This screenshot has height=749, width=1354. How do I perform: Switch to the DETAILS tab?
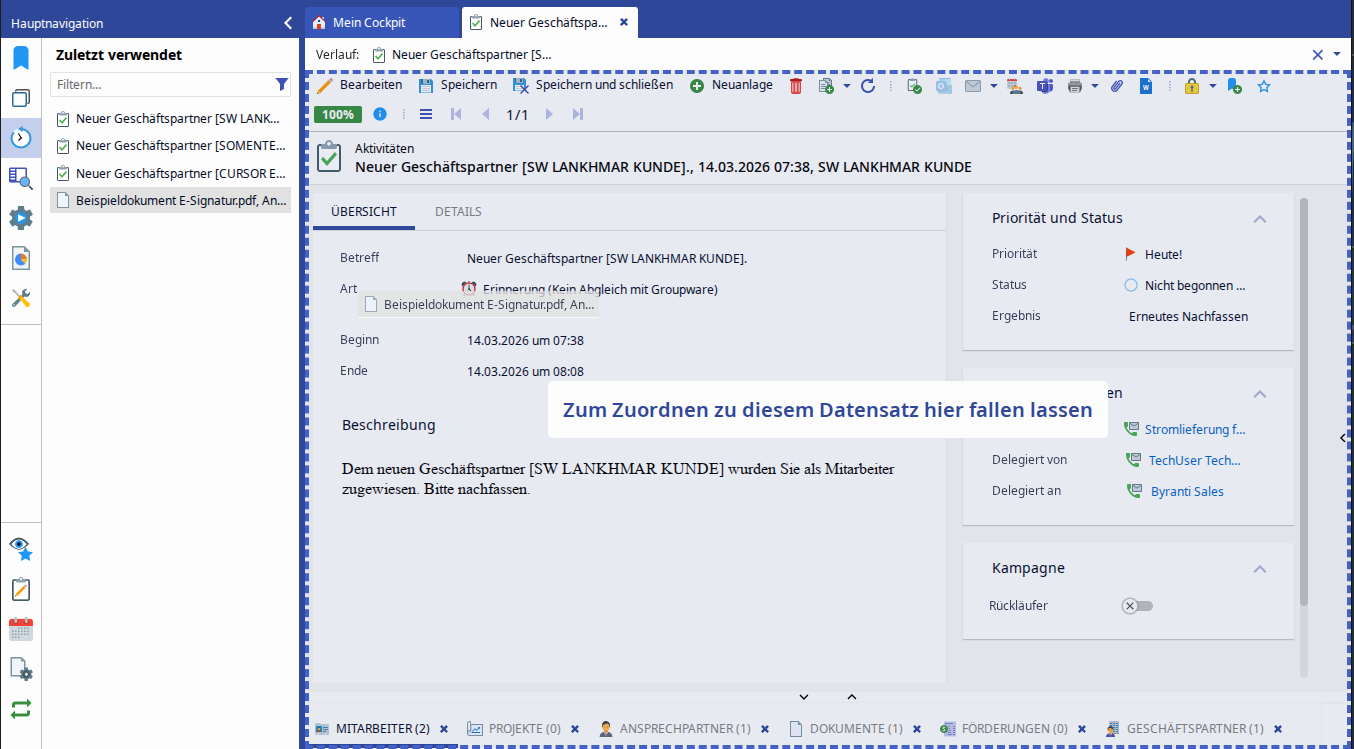[x=458, y=212]
